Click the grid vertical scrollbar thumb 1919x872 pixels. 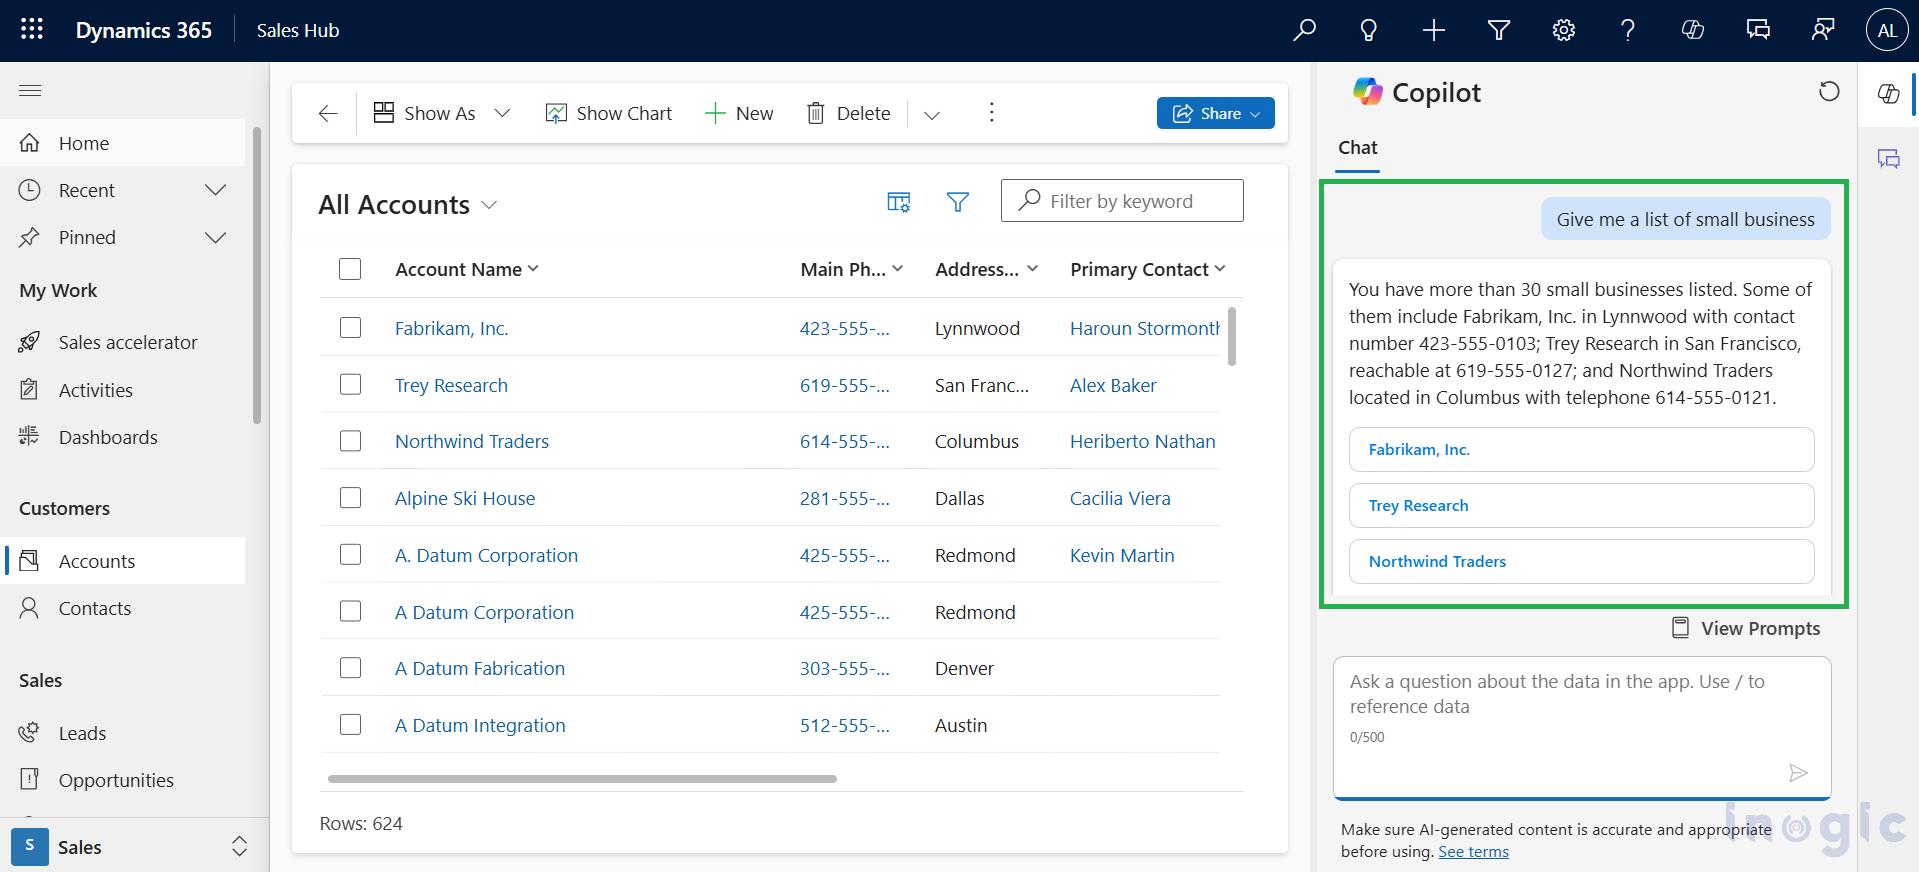pos(1231,336)
